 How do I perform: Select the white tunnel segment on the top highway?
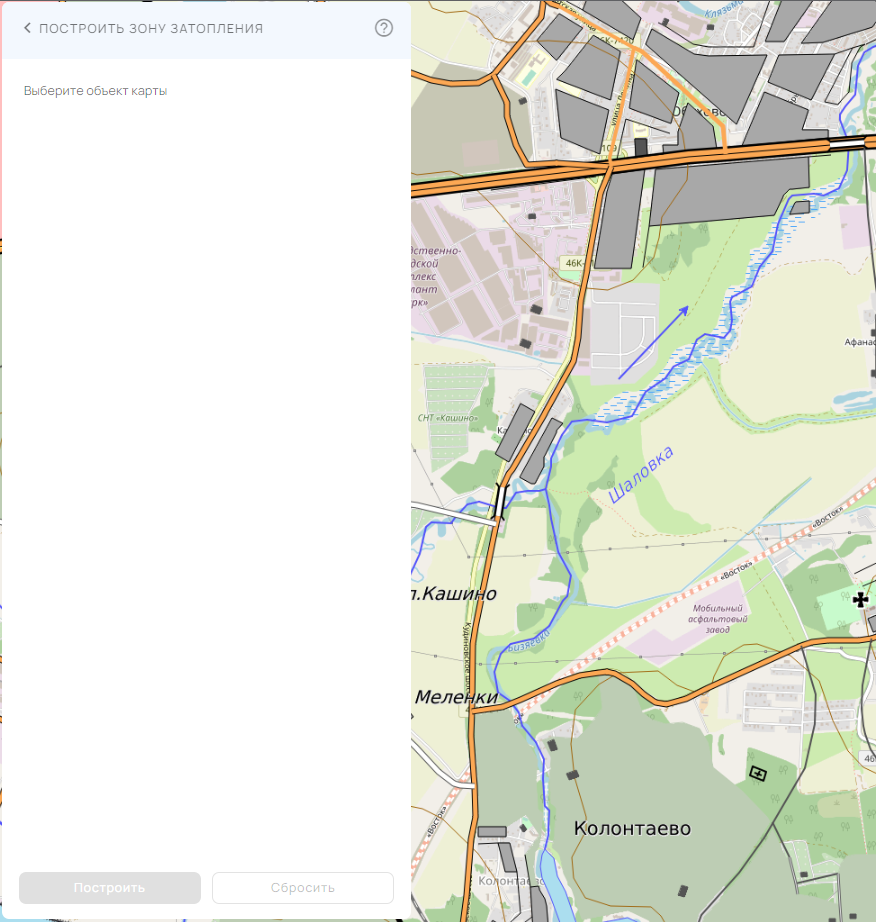(x=849, y=144)
